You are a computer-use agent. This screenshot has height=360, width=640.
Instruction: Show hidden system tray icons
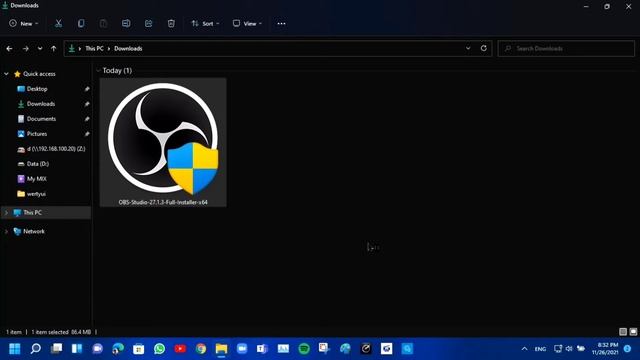(524, 349)
